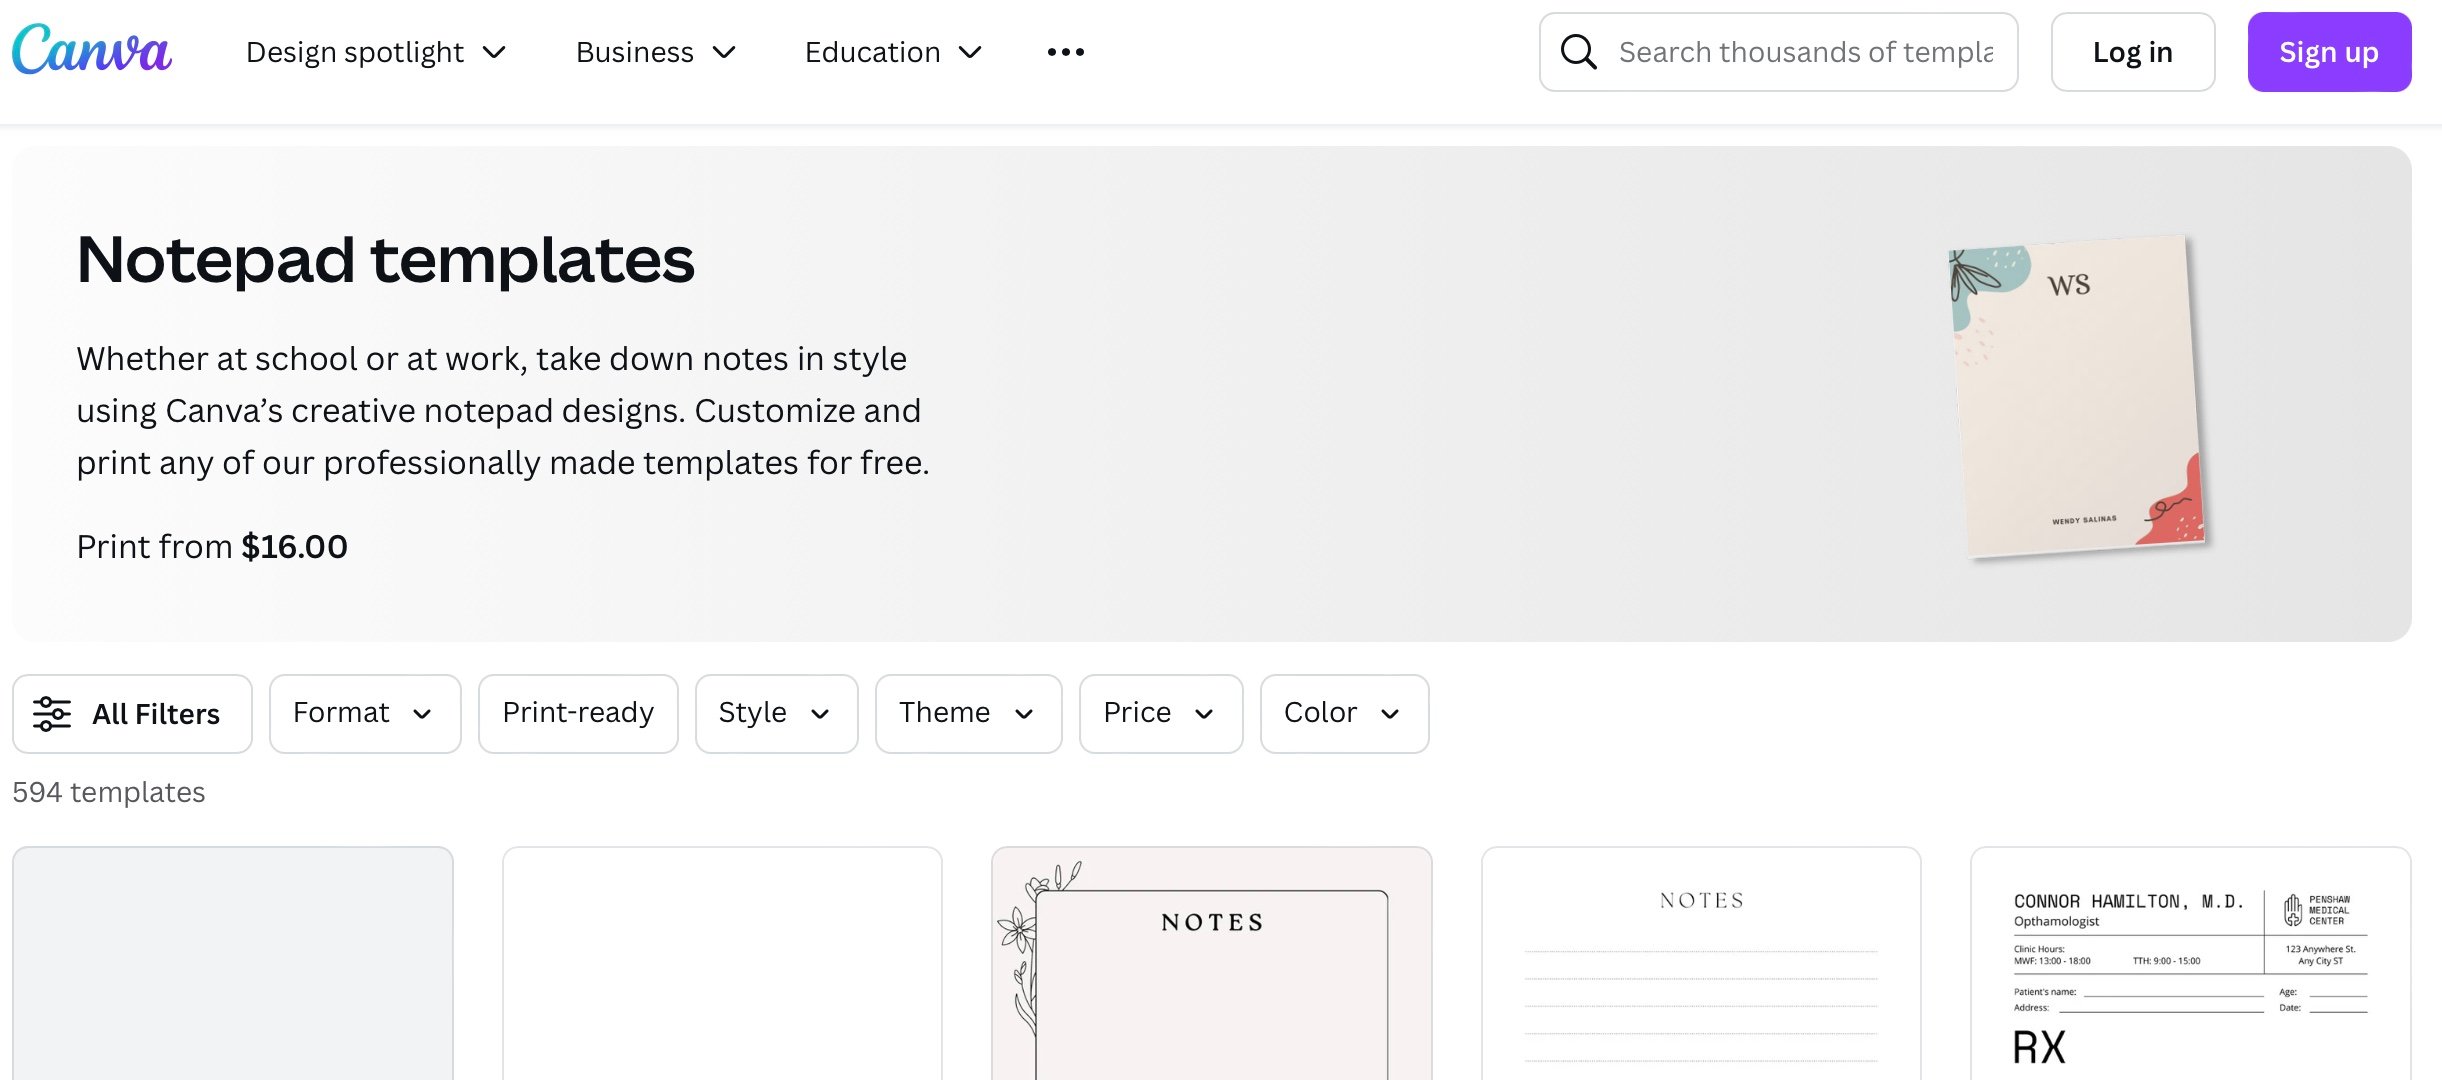Screen dimensions: 2442x1080
Task: Select the Connor Hamilton RX template
Action: point(2190,965)
